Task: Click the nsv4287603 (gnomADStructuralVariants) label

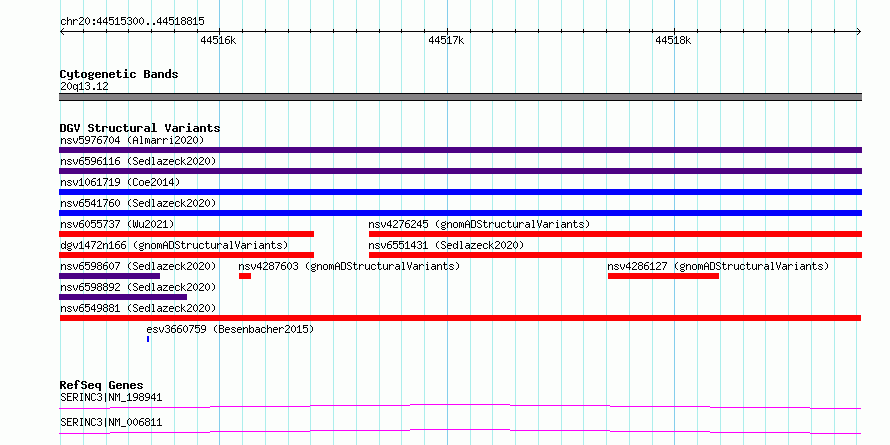Action: coord(349,266)
